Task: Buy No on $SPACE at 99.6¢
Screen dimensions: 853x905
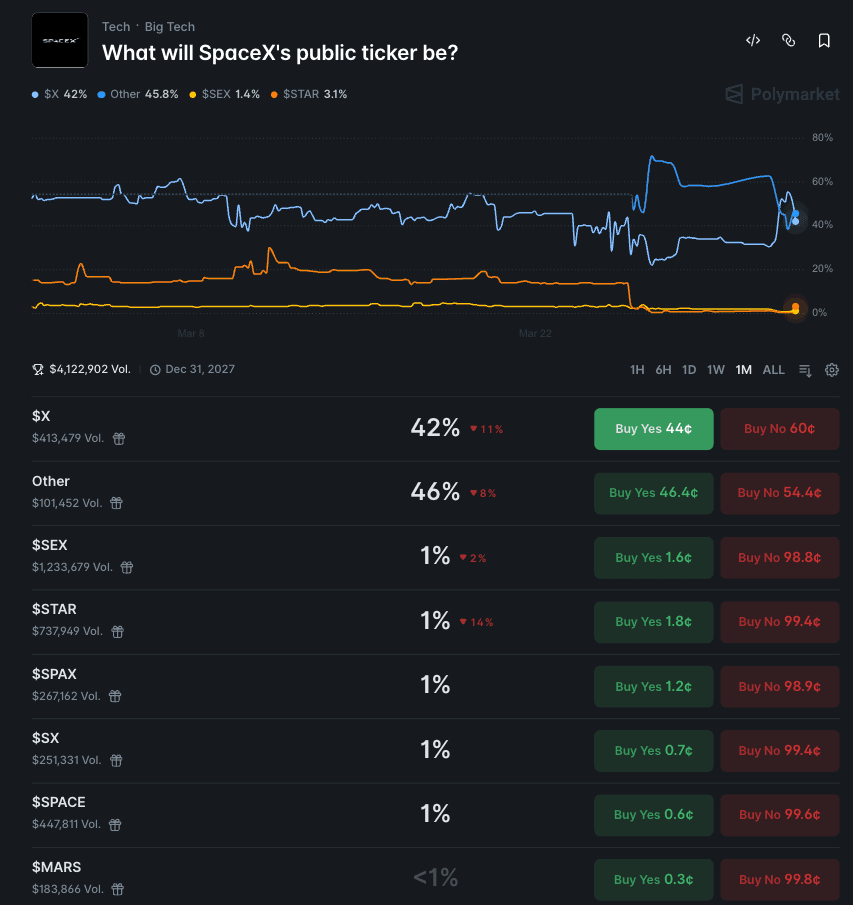Action: [x=779, y=815]
